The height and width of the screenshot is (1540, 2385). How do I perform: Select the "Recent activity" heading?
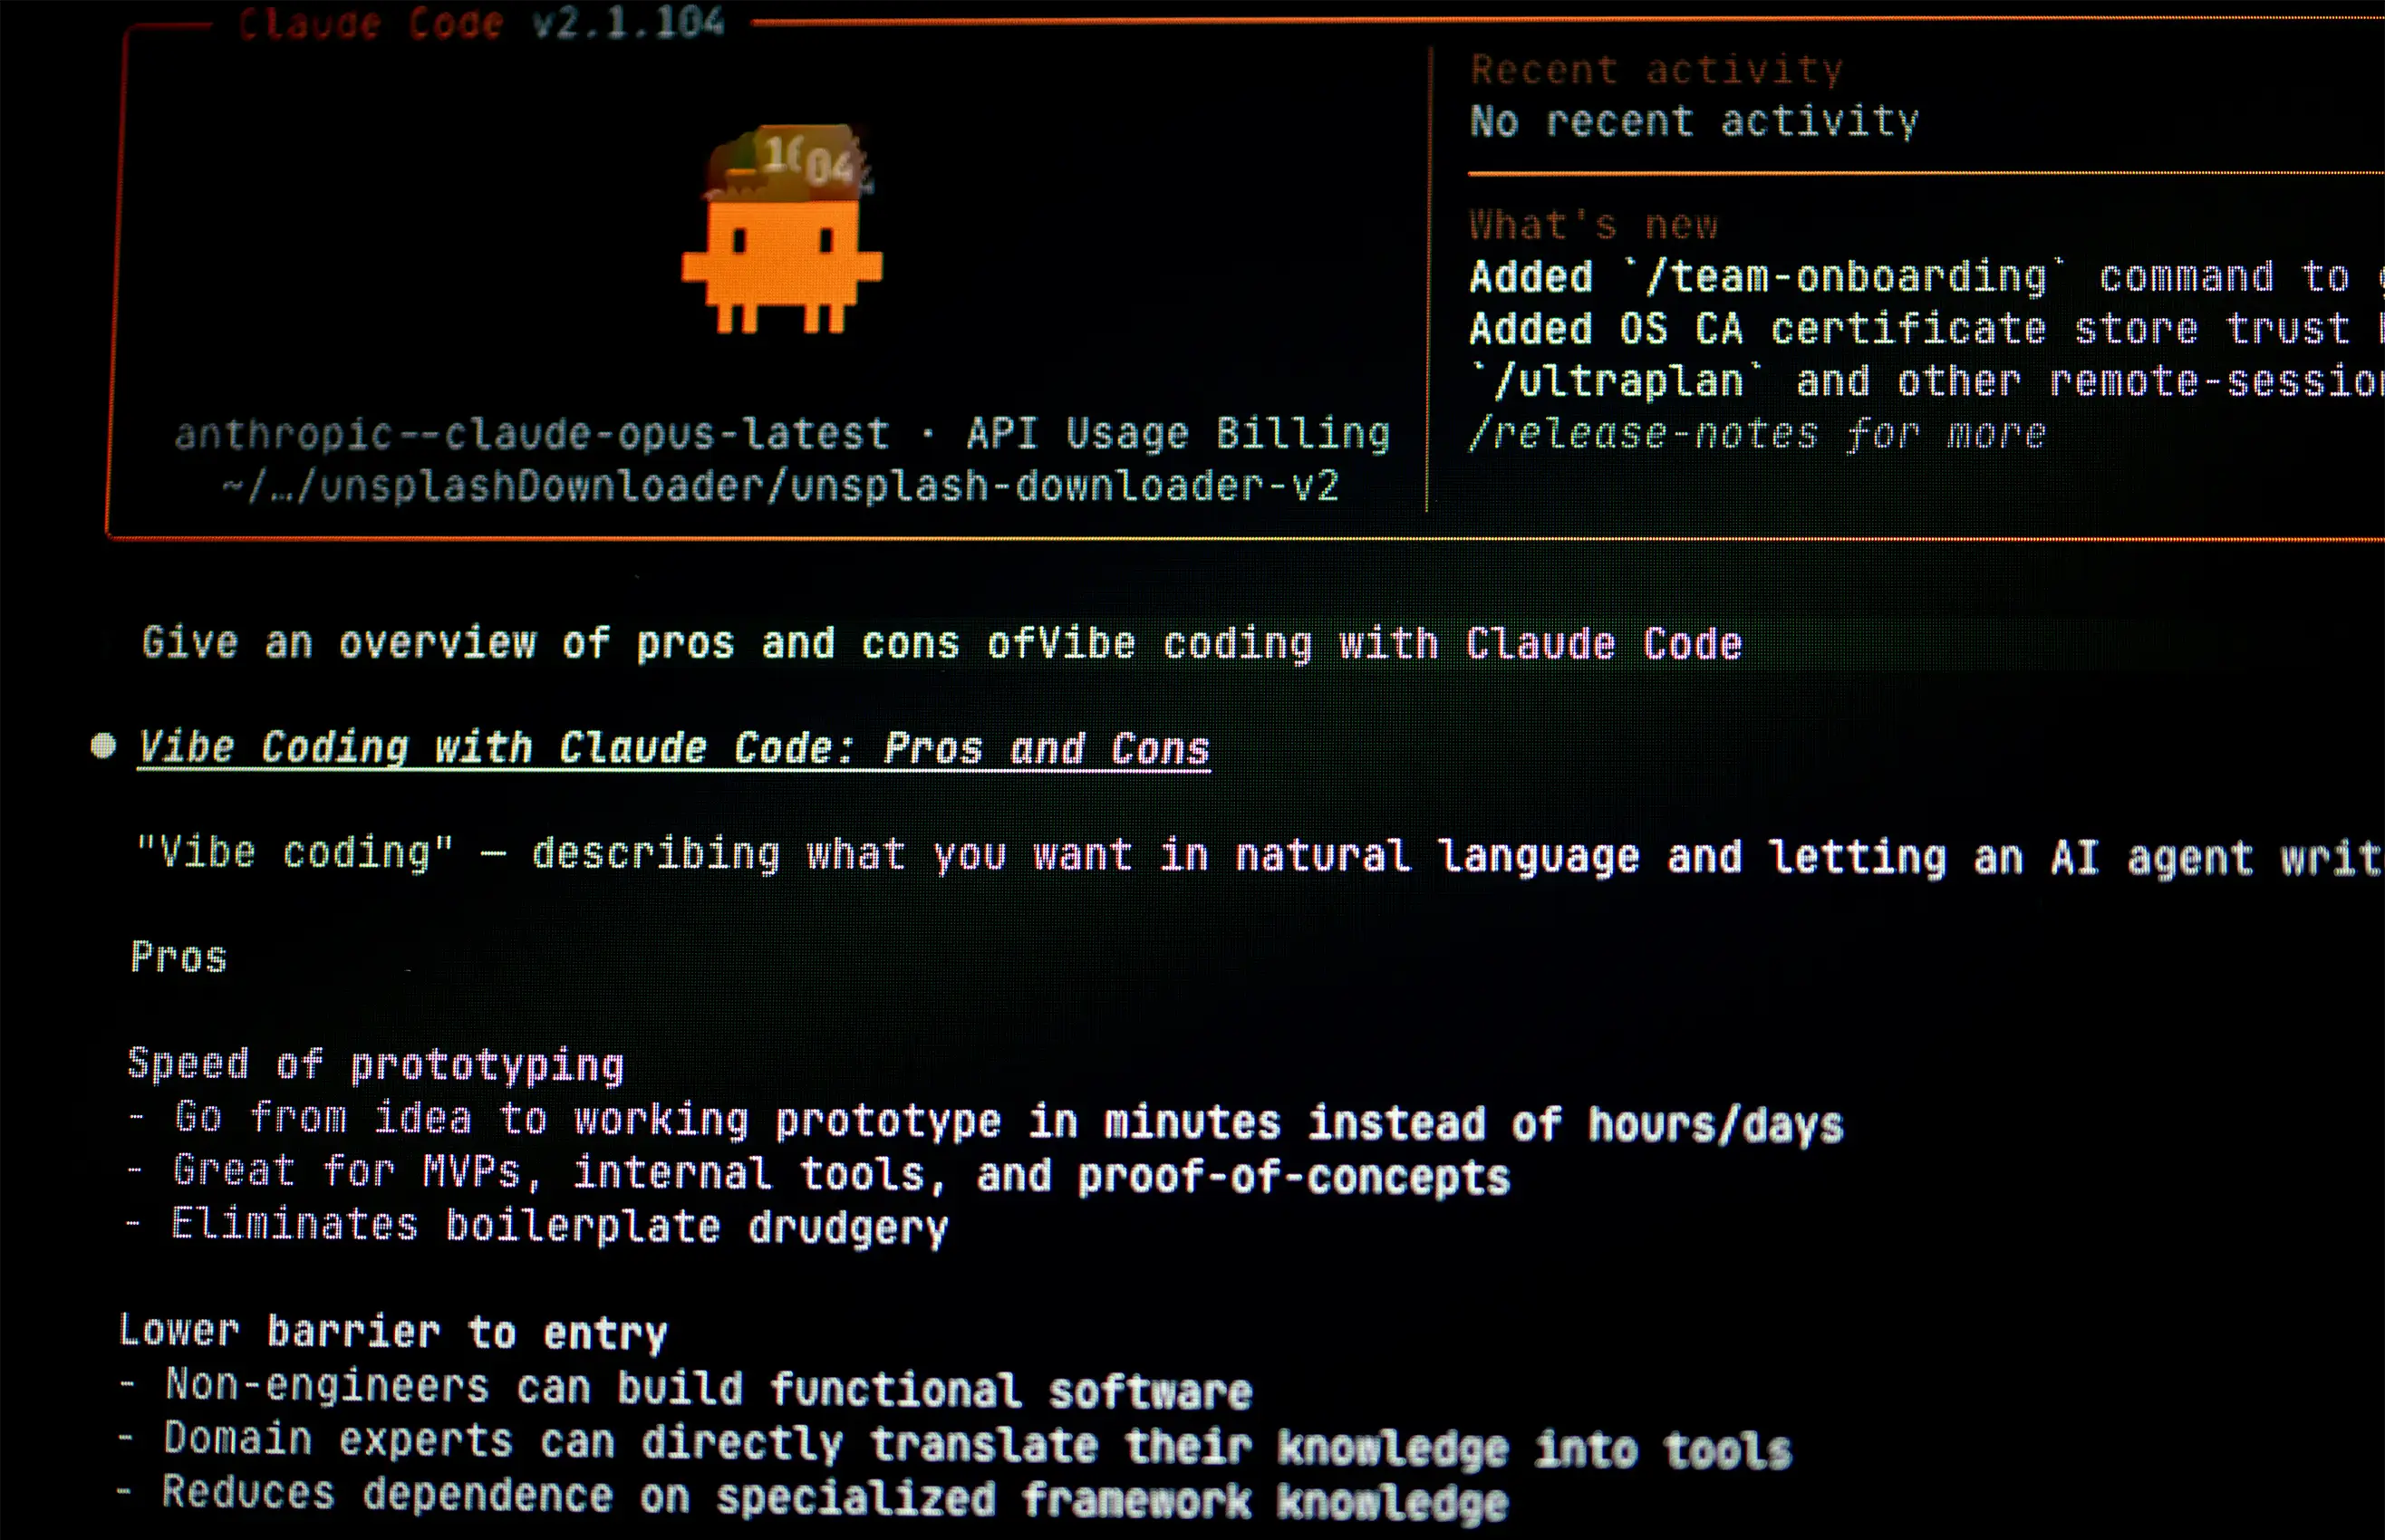[x=1656, y=69]
